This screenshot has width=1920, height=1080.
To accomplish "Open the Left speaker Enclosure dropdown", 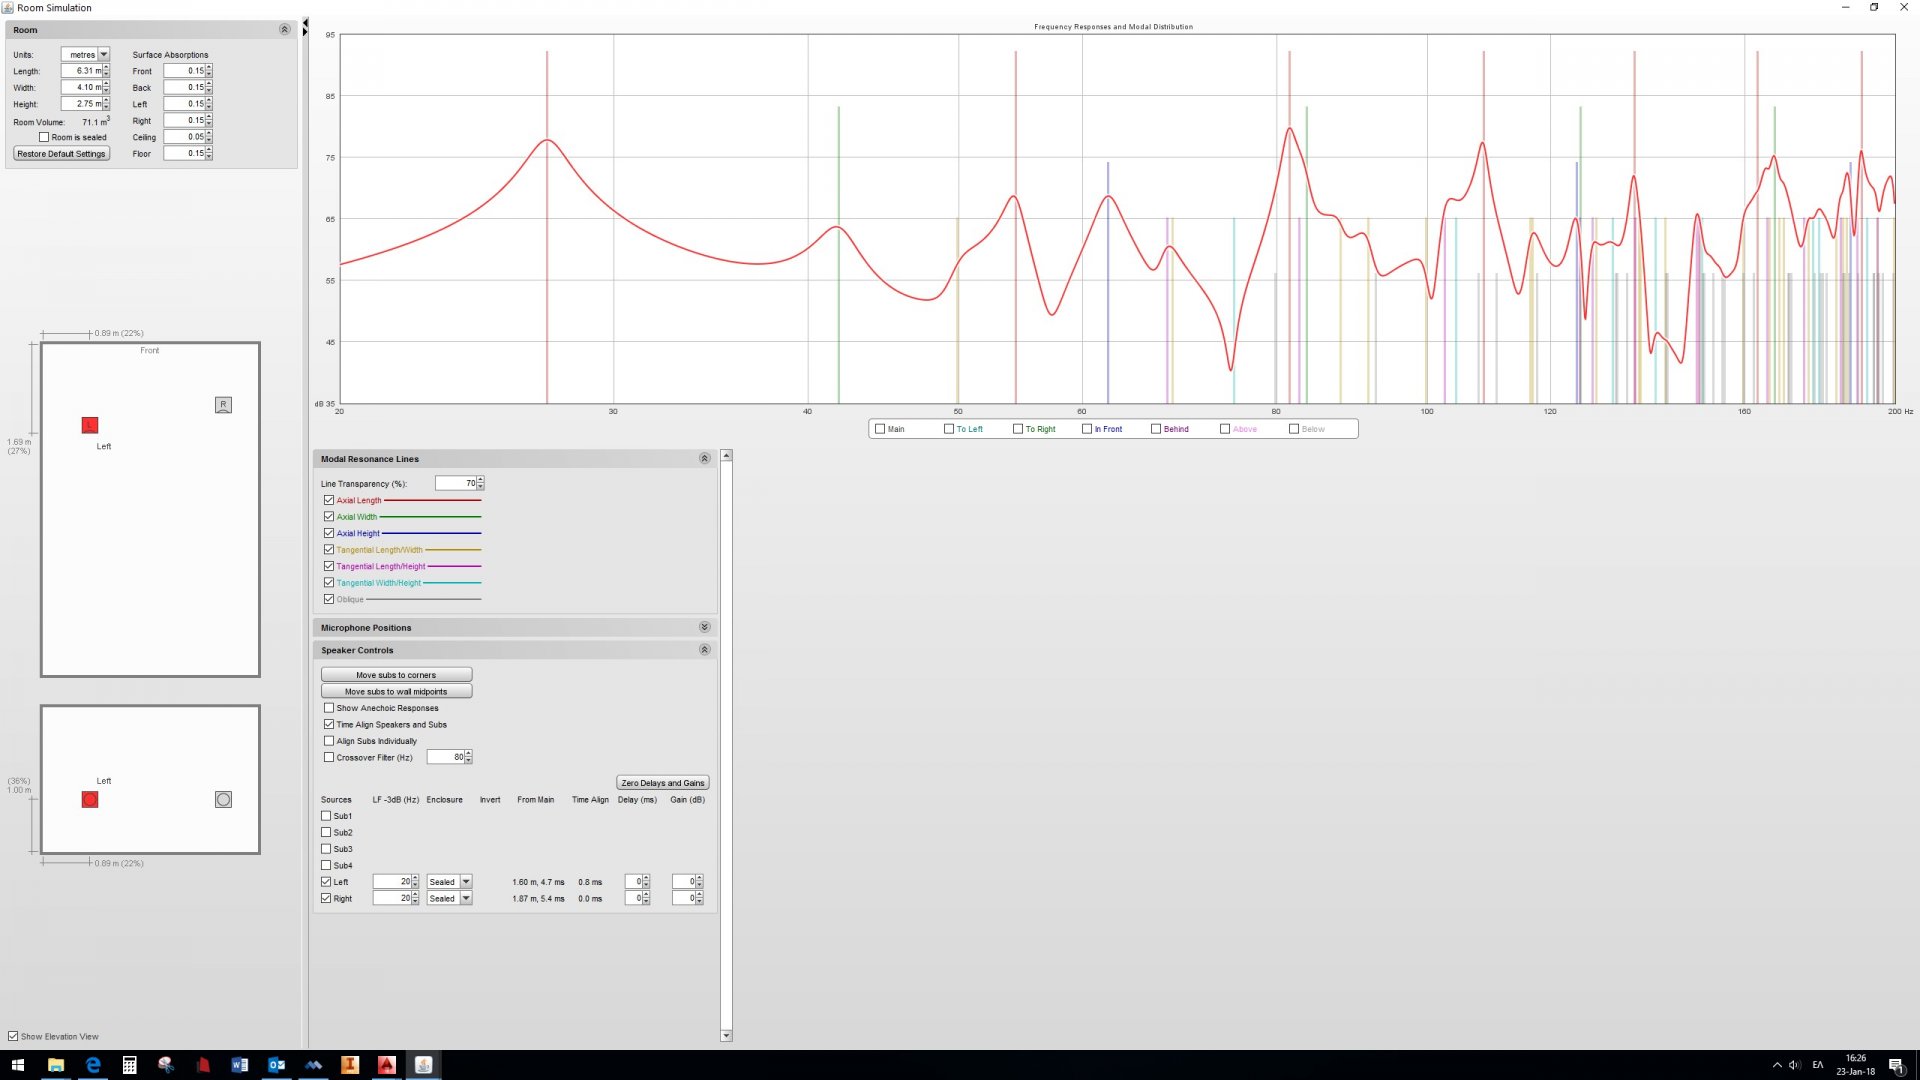I will tap(466, 882).
